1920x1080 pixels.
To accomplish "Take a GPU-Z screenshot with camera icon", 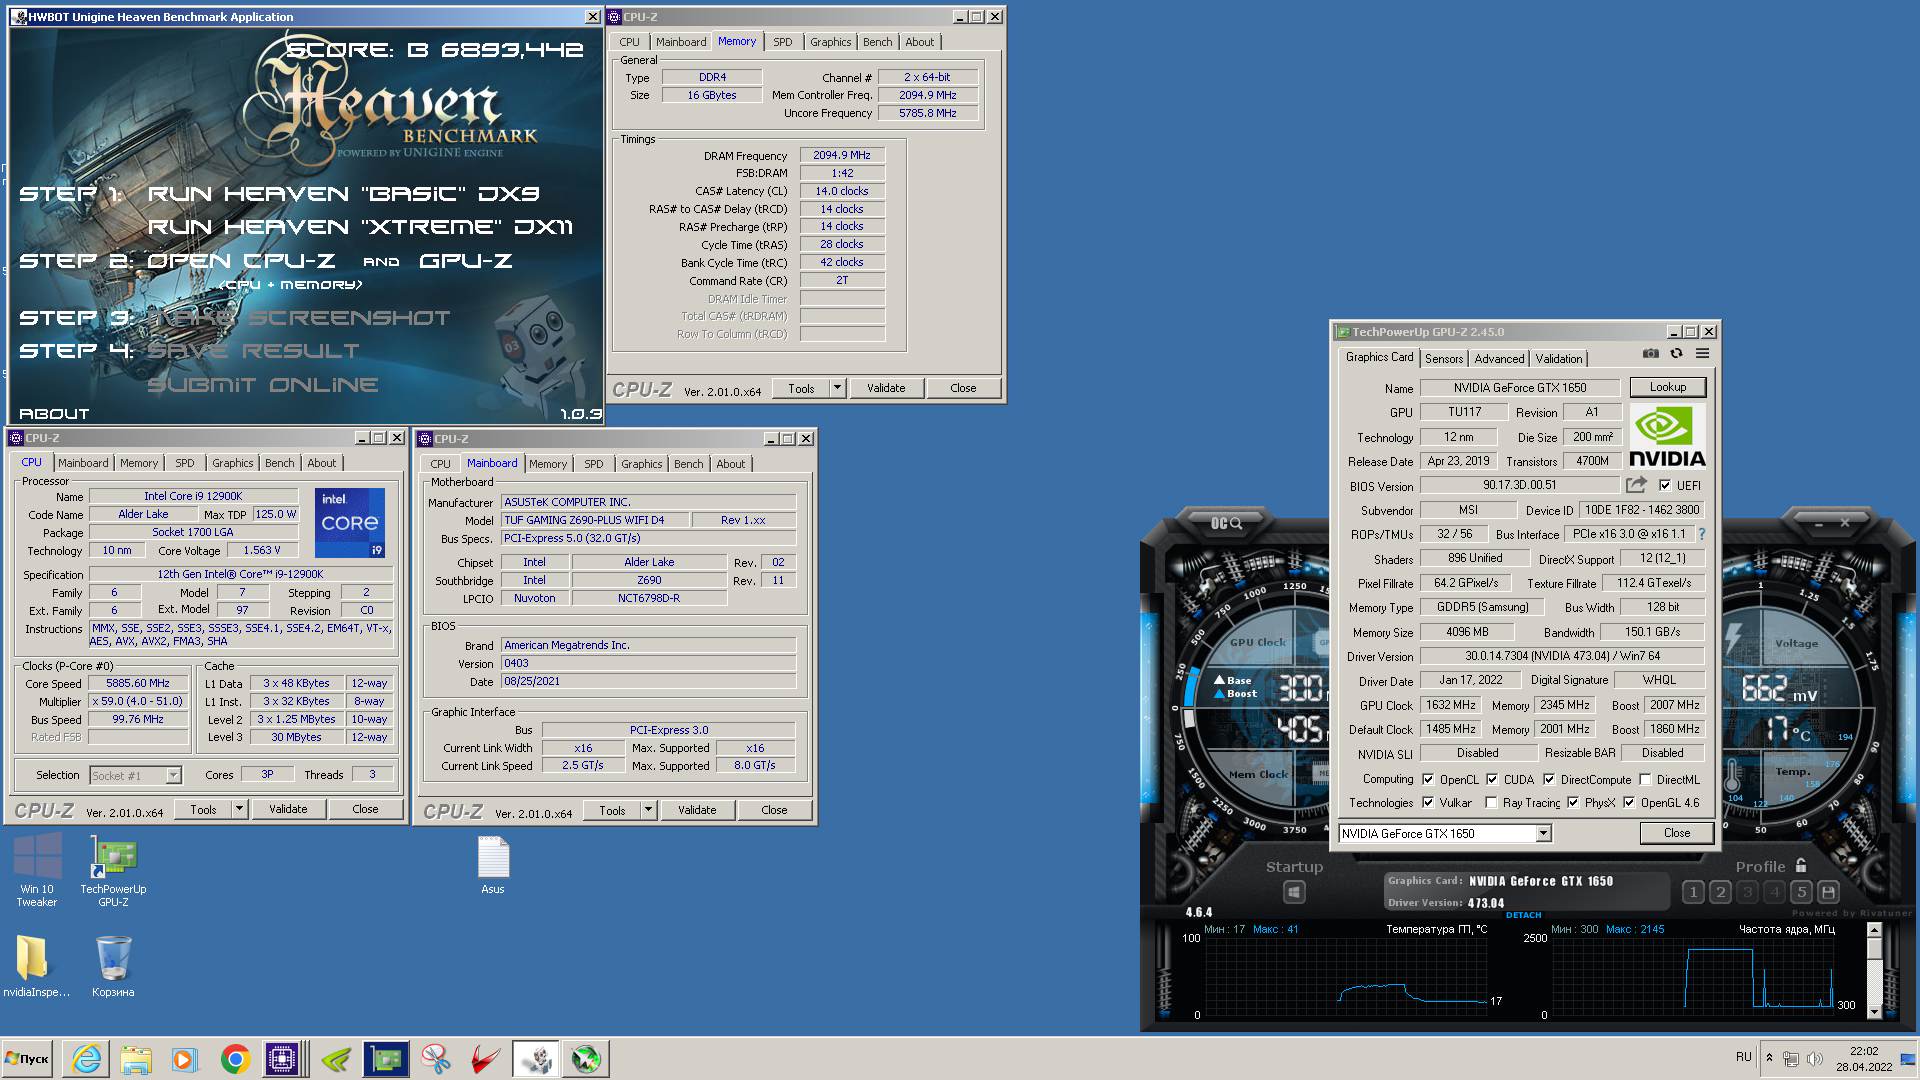I will point(1650,354).
